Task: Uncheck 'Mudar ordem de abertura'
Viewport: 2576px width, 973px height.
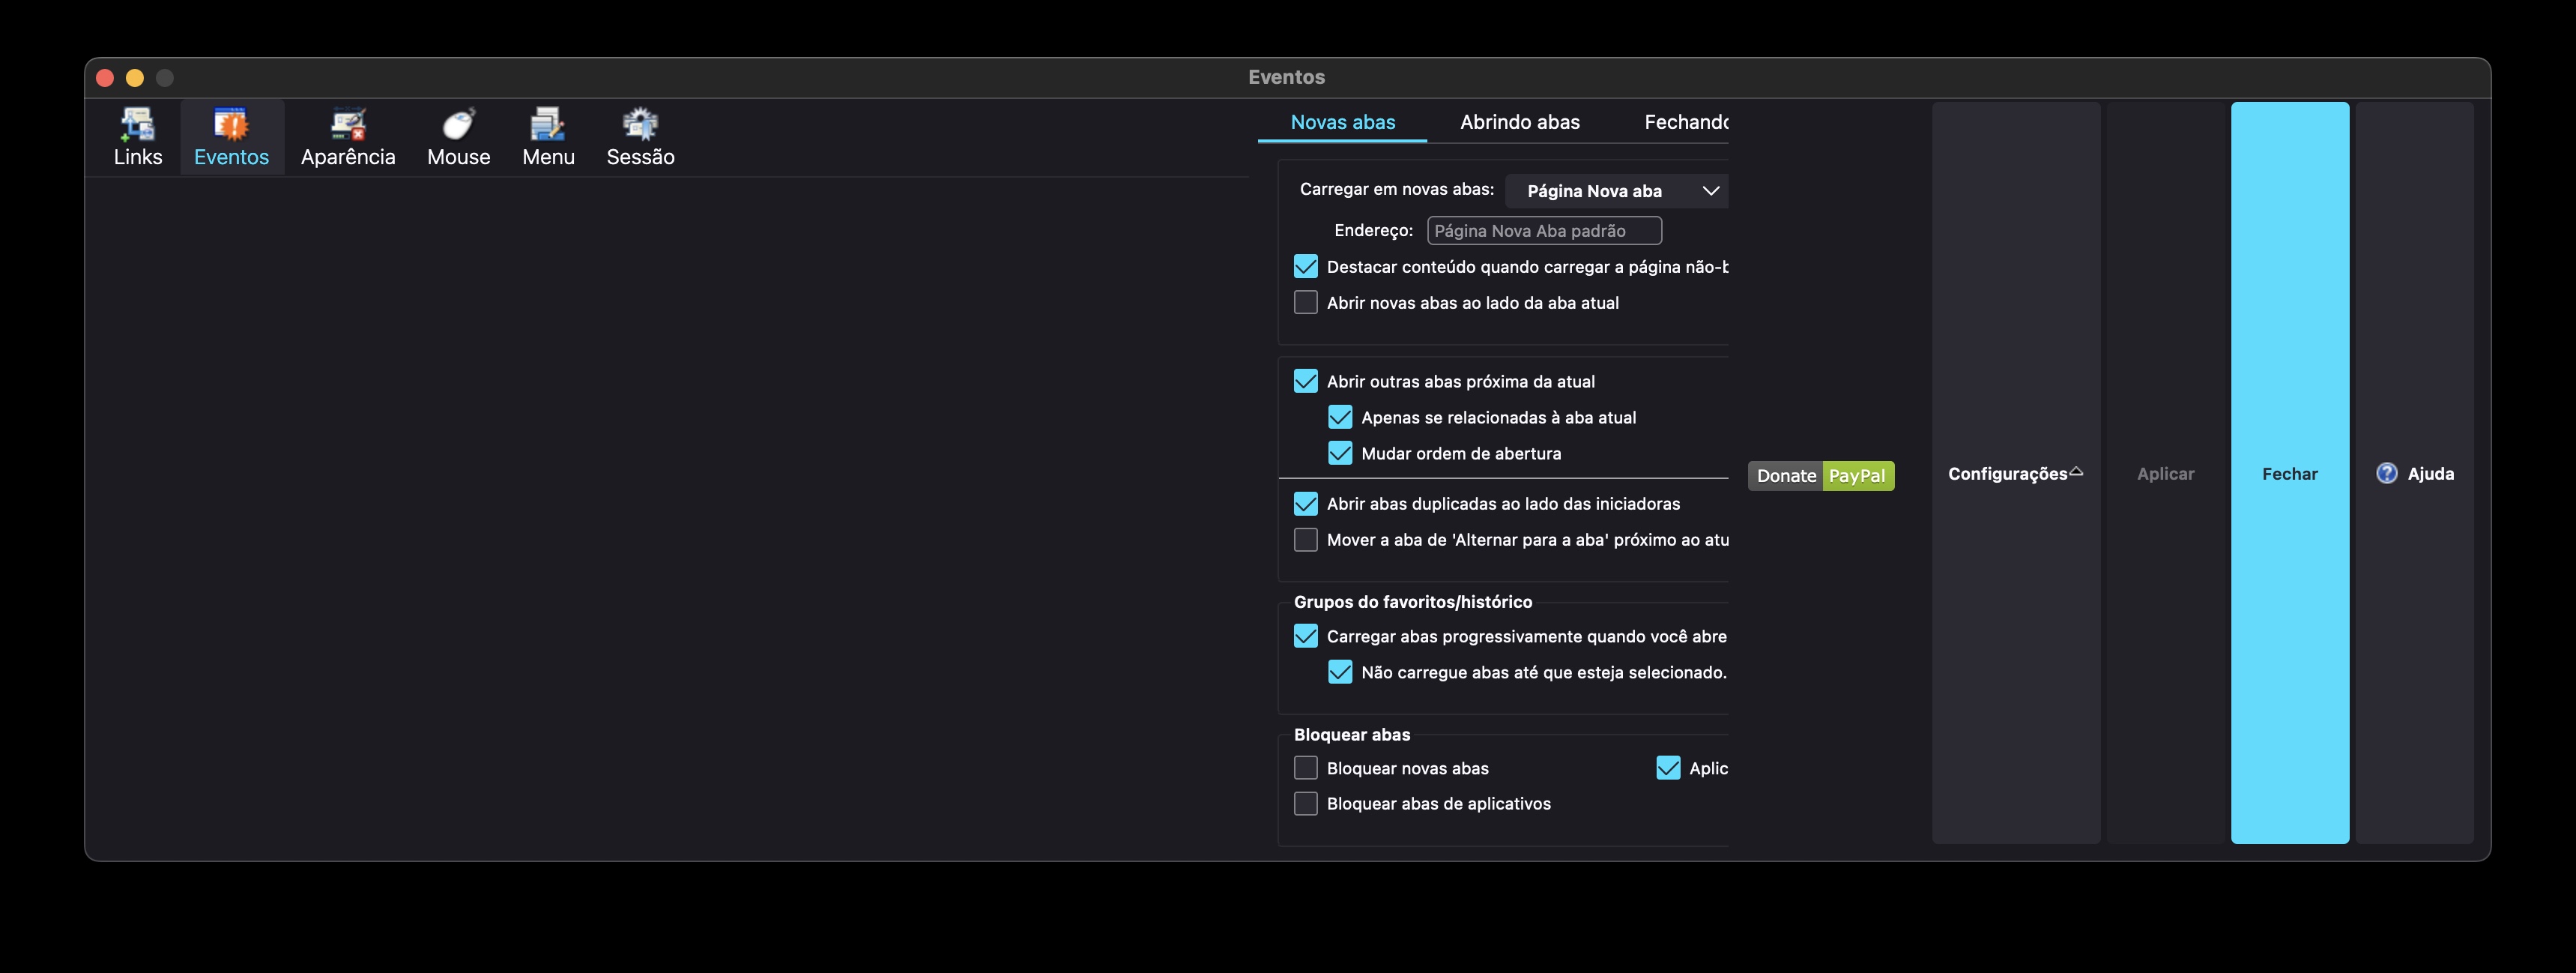Action: pyautogui.click(x=1339, y=453)
